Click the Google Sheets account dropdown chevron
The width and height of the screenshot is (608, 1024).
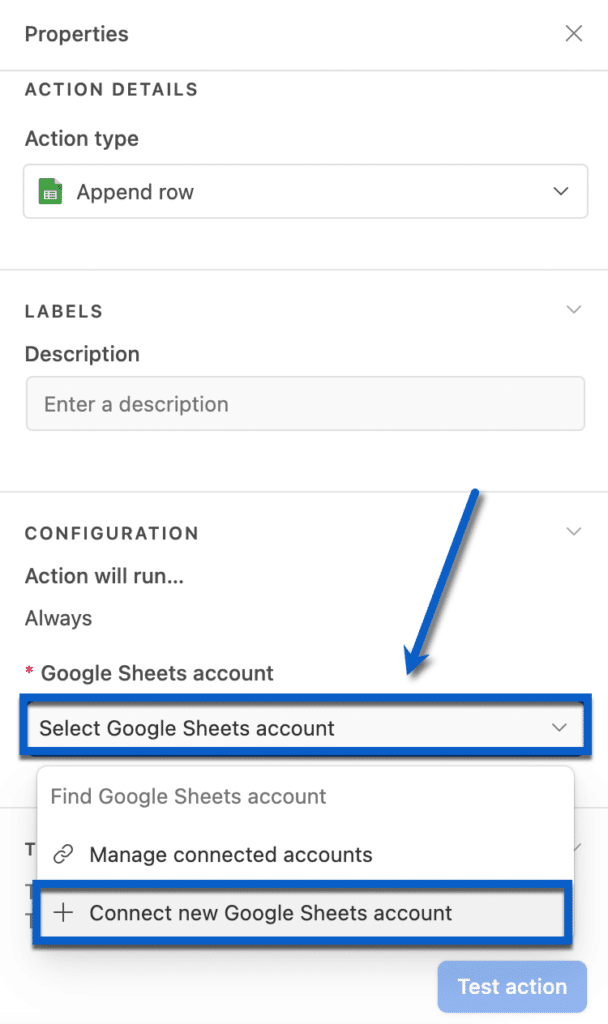coord(560,728)
